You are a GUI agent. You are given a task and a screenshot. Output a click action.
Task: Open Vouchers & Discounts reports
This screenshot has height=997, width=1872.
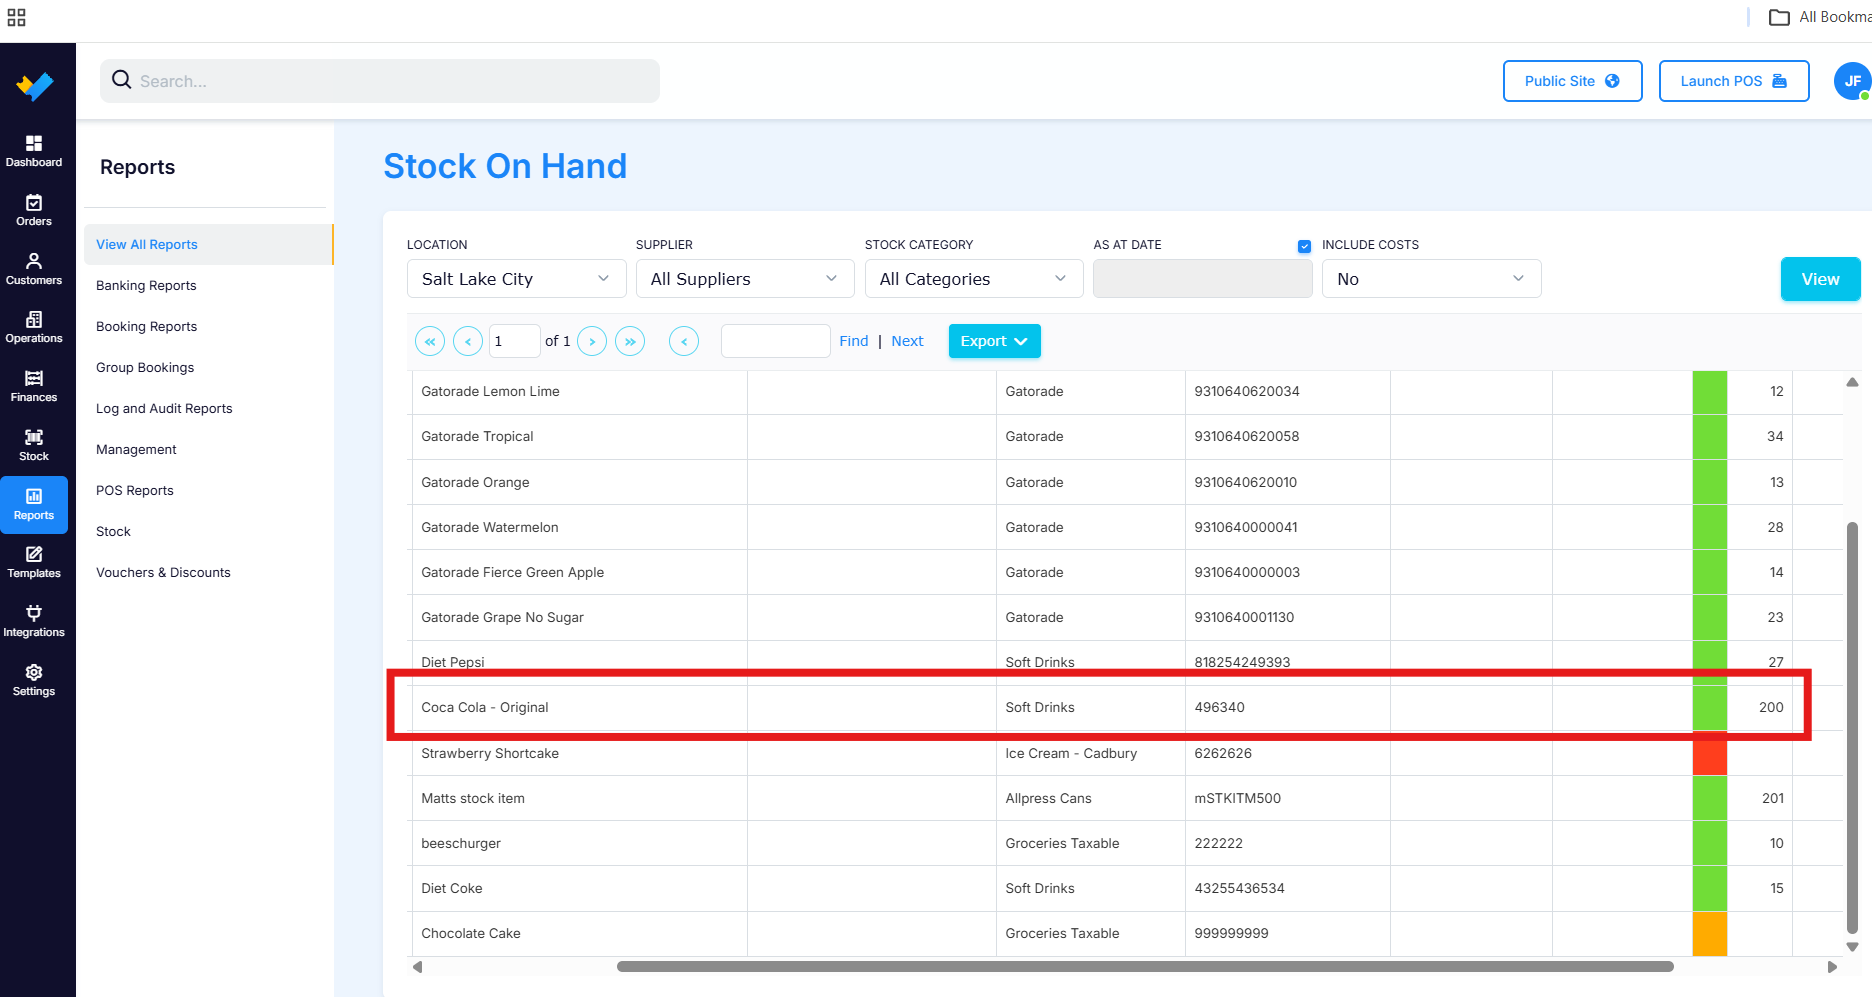point(163,572)
